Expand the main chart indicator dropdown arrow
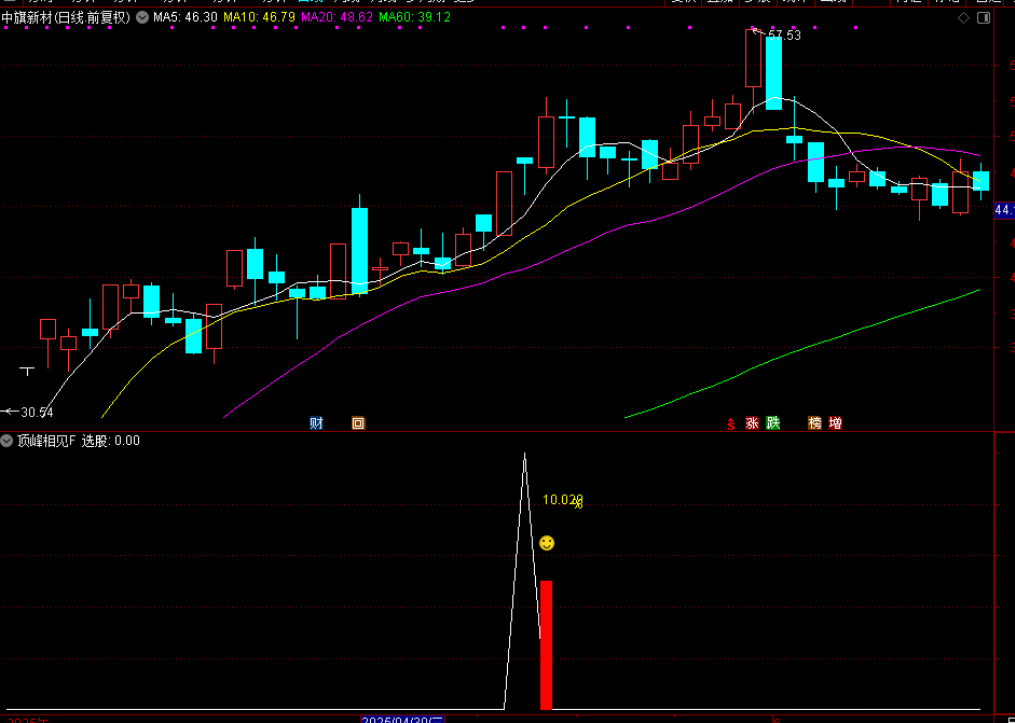Image resolution: width=1015 pixels, height=723 pixels. [x=141, y=17]
